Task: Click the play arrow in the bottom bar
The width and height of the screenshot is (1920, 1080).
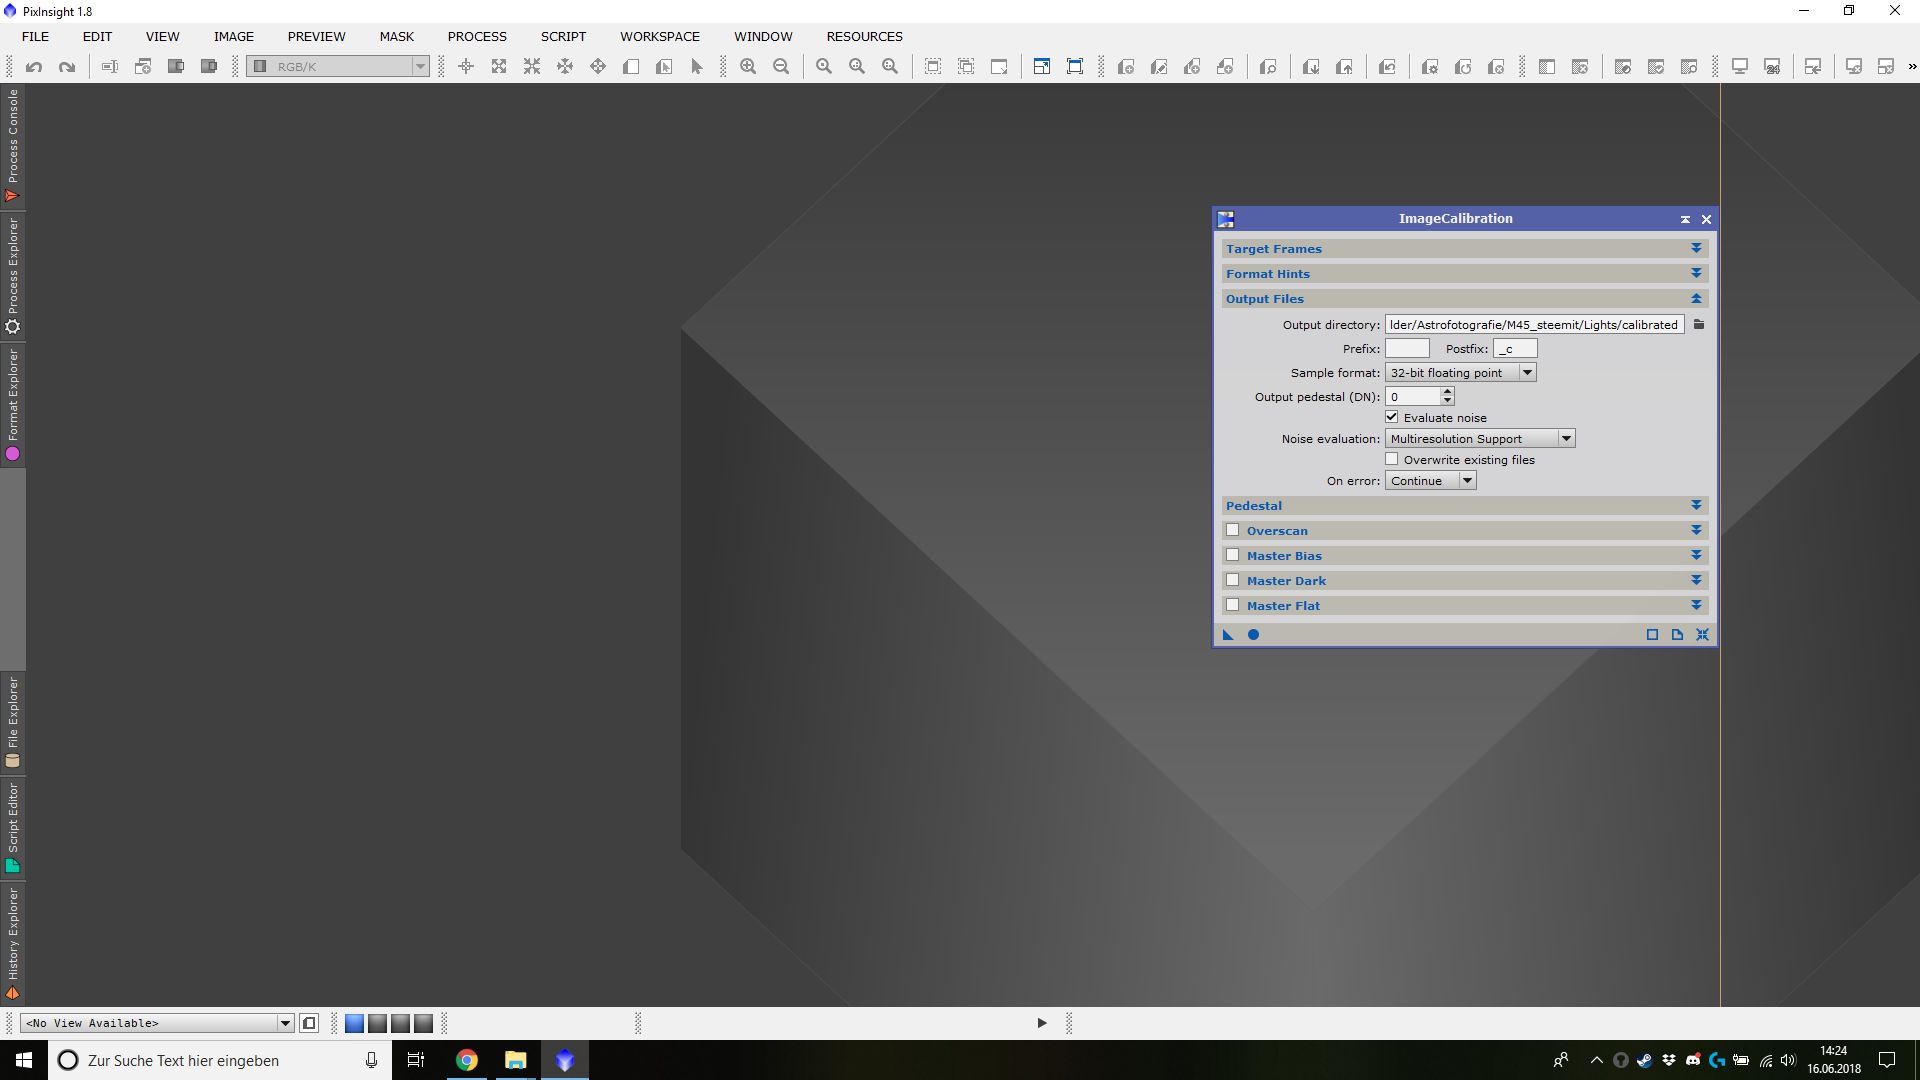Action: click(1041, 1023)
